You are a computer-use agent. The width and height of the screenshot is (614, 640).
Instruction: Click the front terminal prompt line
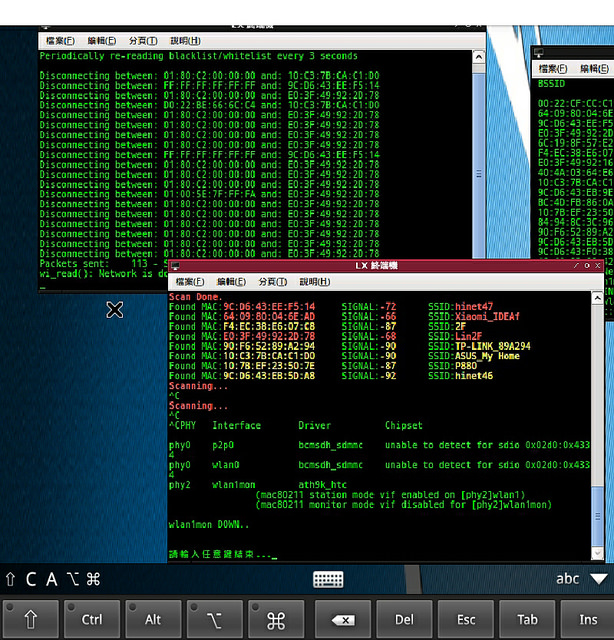tap(220, 553)
